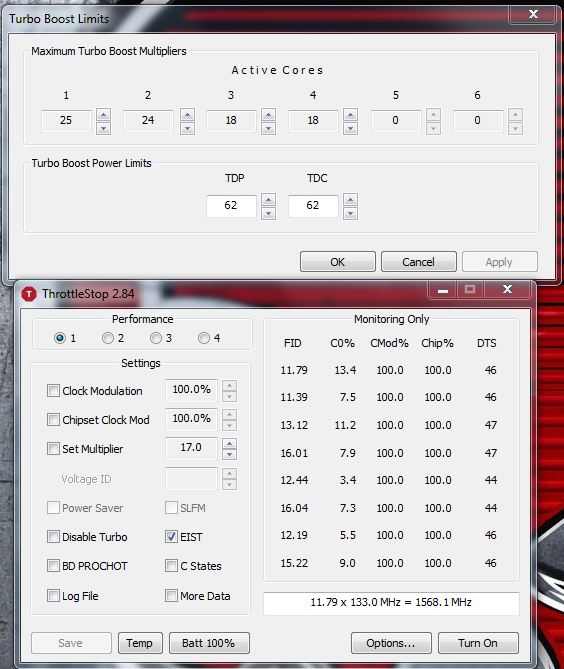The image size is (564, 669).
Task: Select Performance profile 3 radio button
Action: pyautogui.click(x=156, y=338)
